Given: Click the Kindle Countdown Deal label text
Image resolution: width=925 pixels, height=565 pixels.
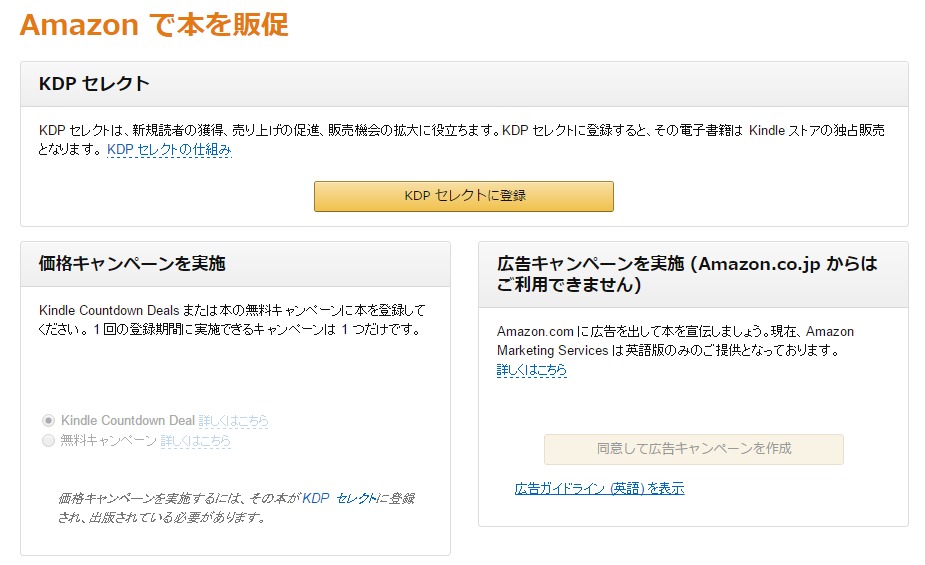Looking at the screenshot, I should (127, 421).
